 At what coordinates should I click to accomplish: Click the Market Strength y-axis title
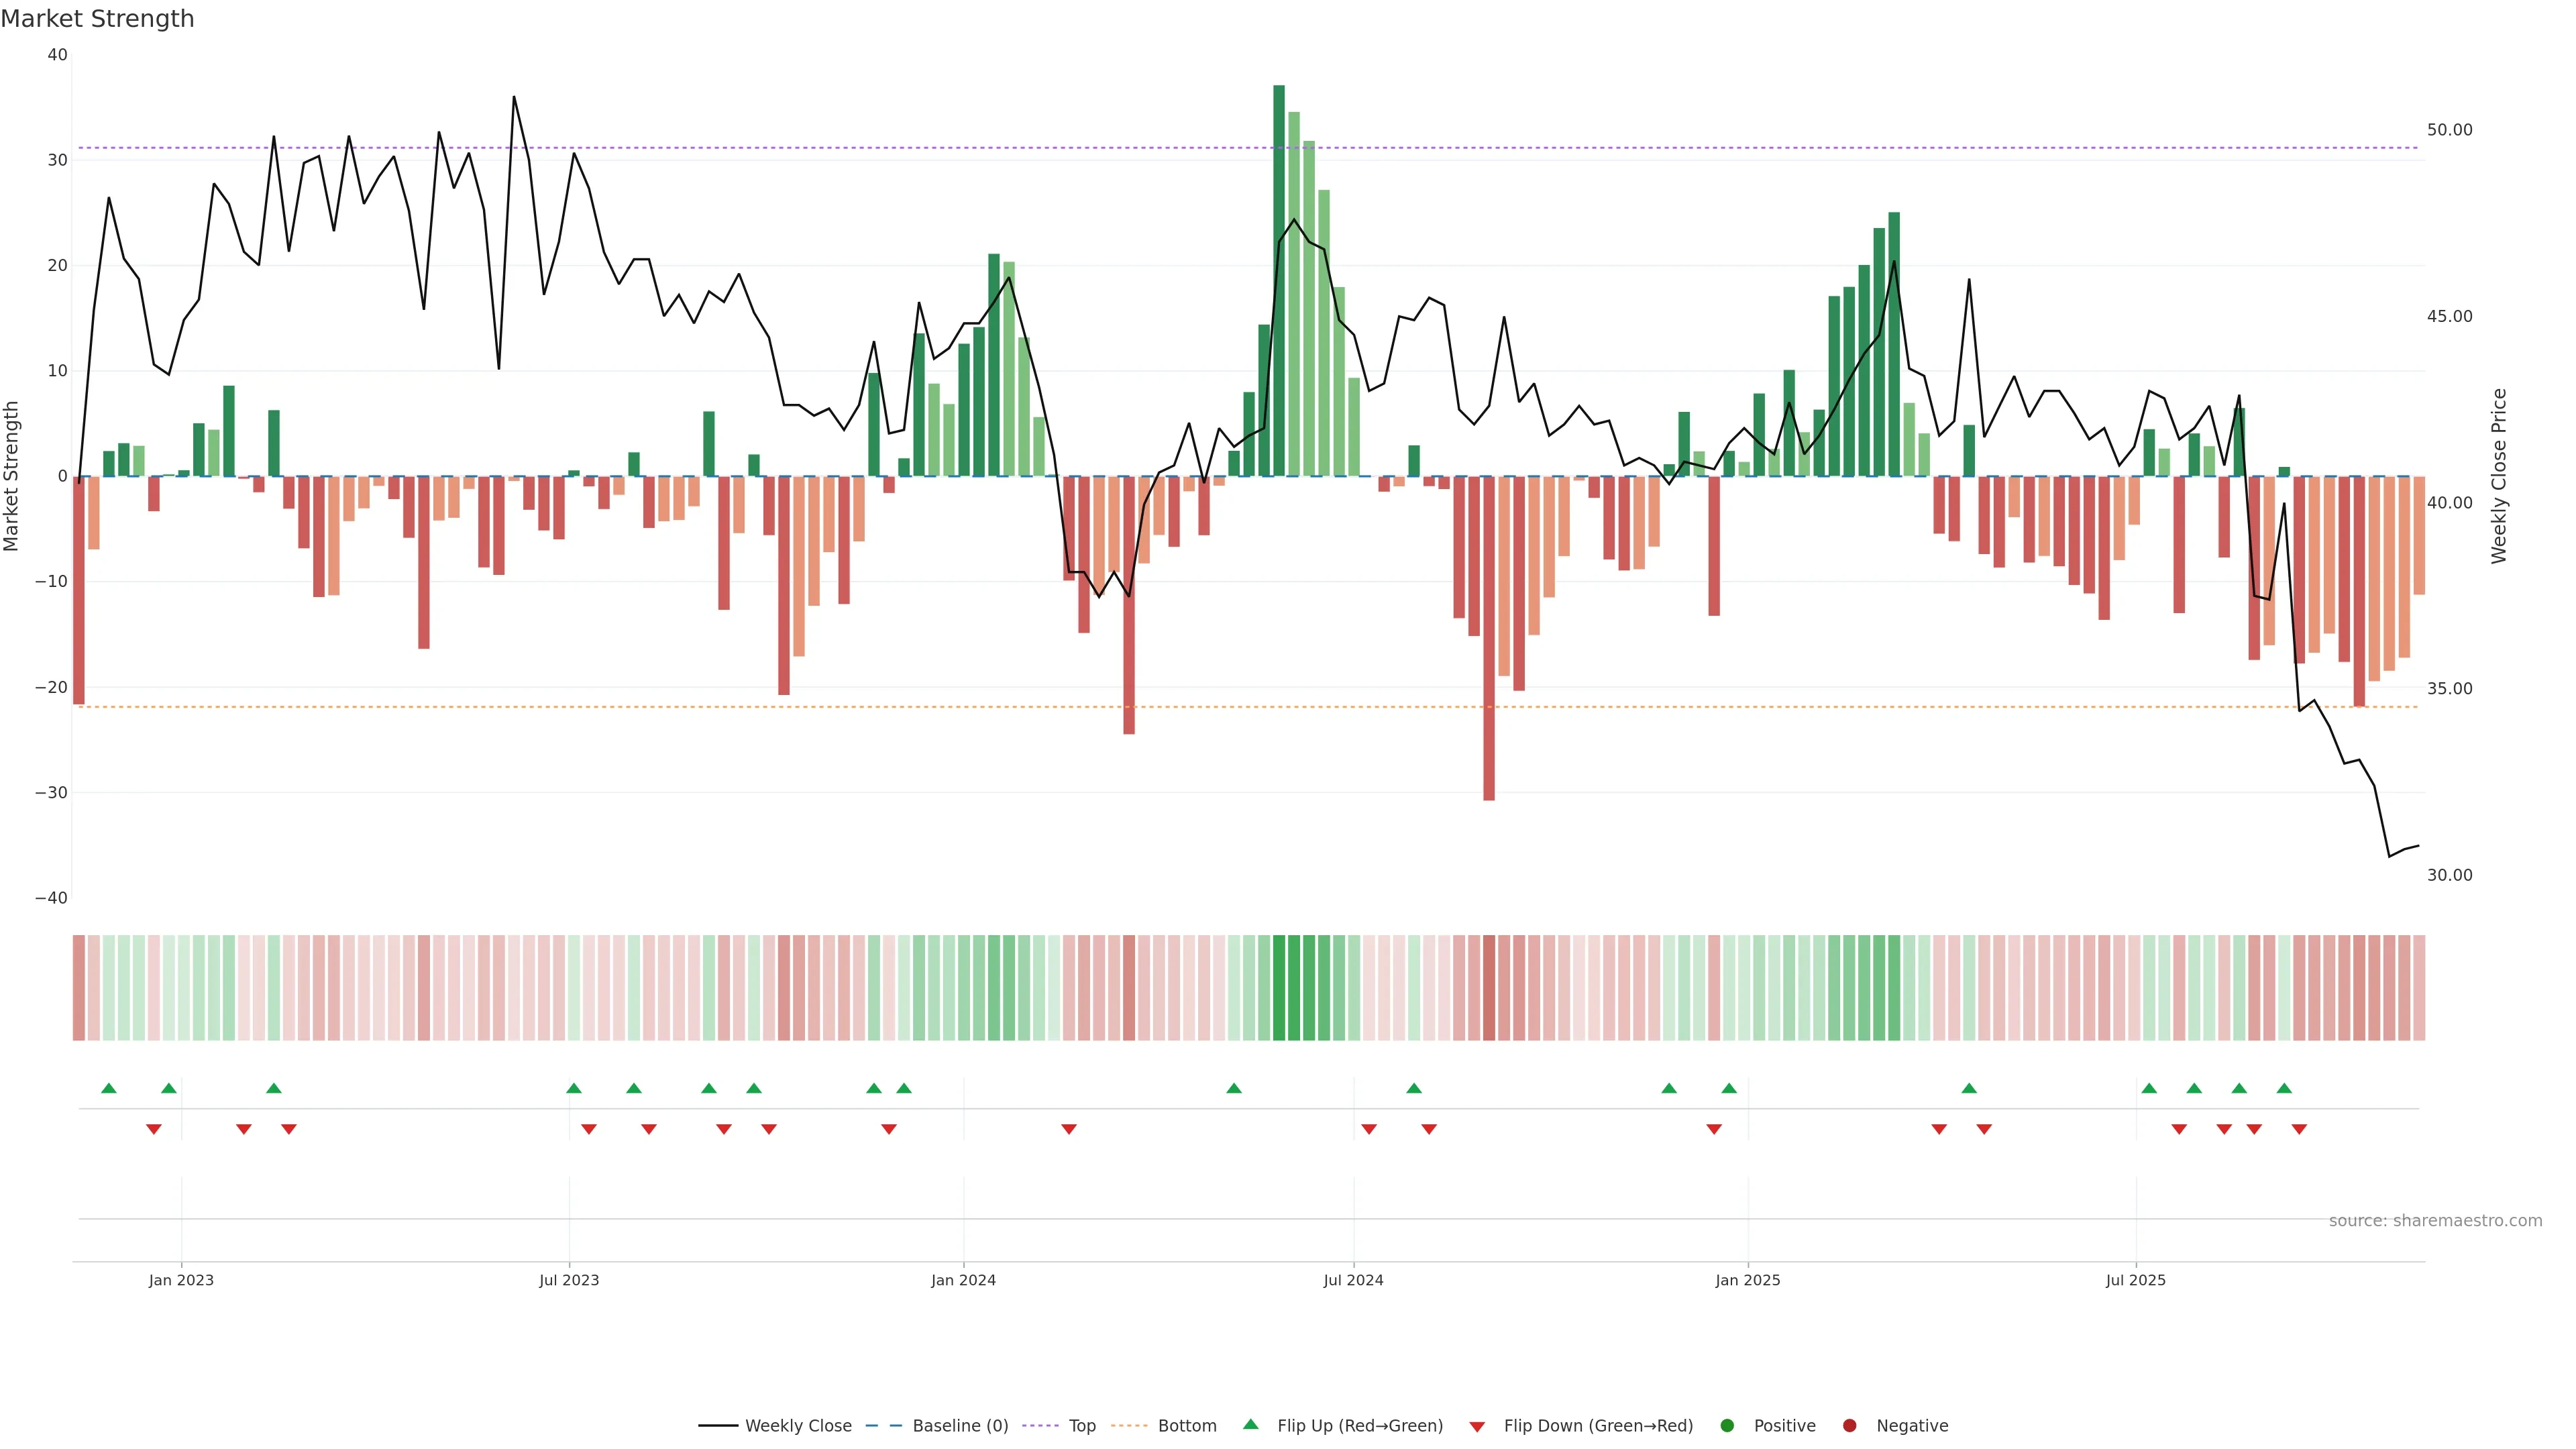pyautogui.click(x=12, y=476)
